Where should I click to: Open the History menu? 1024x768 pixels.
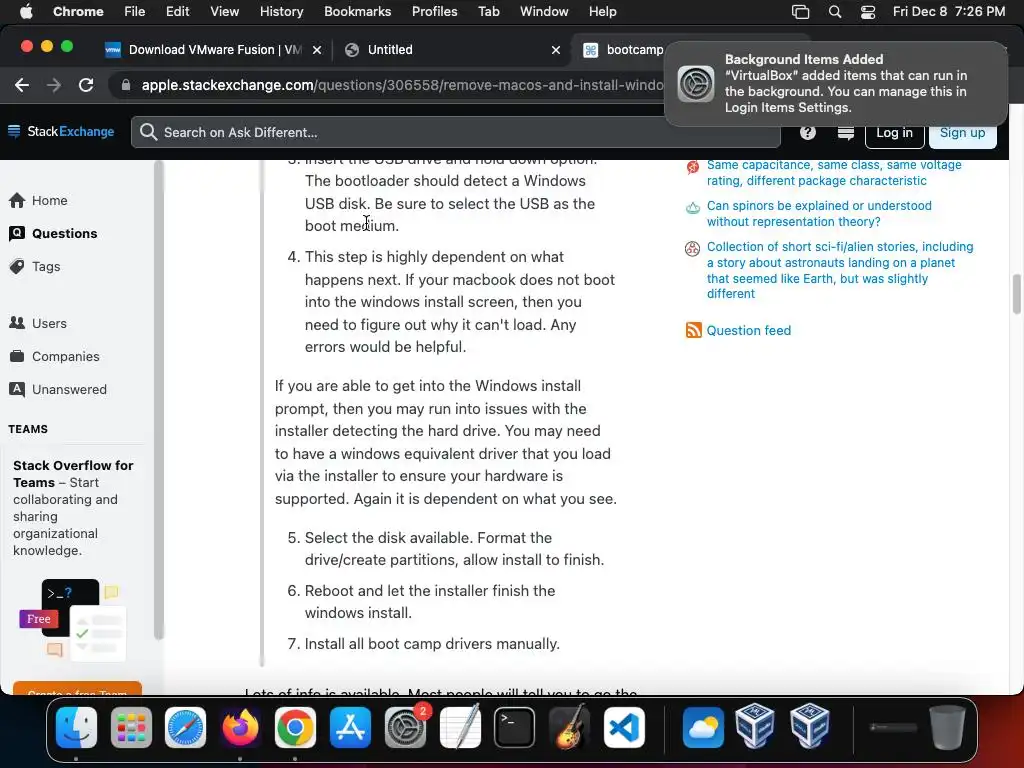point(281,11)
